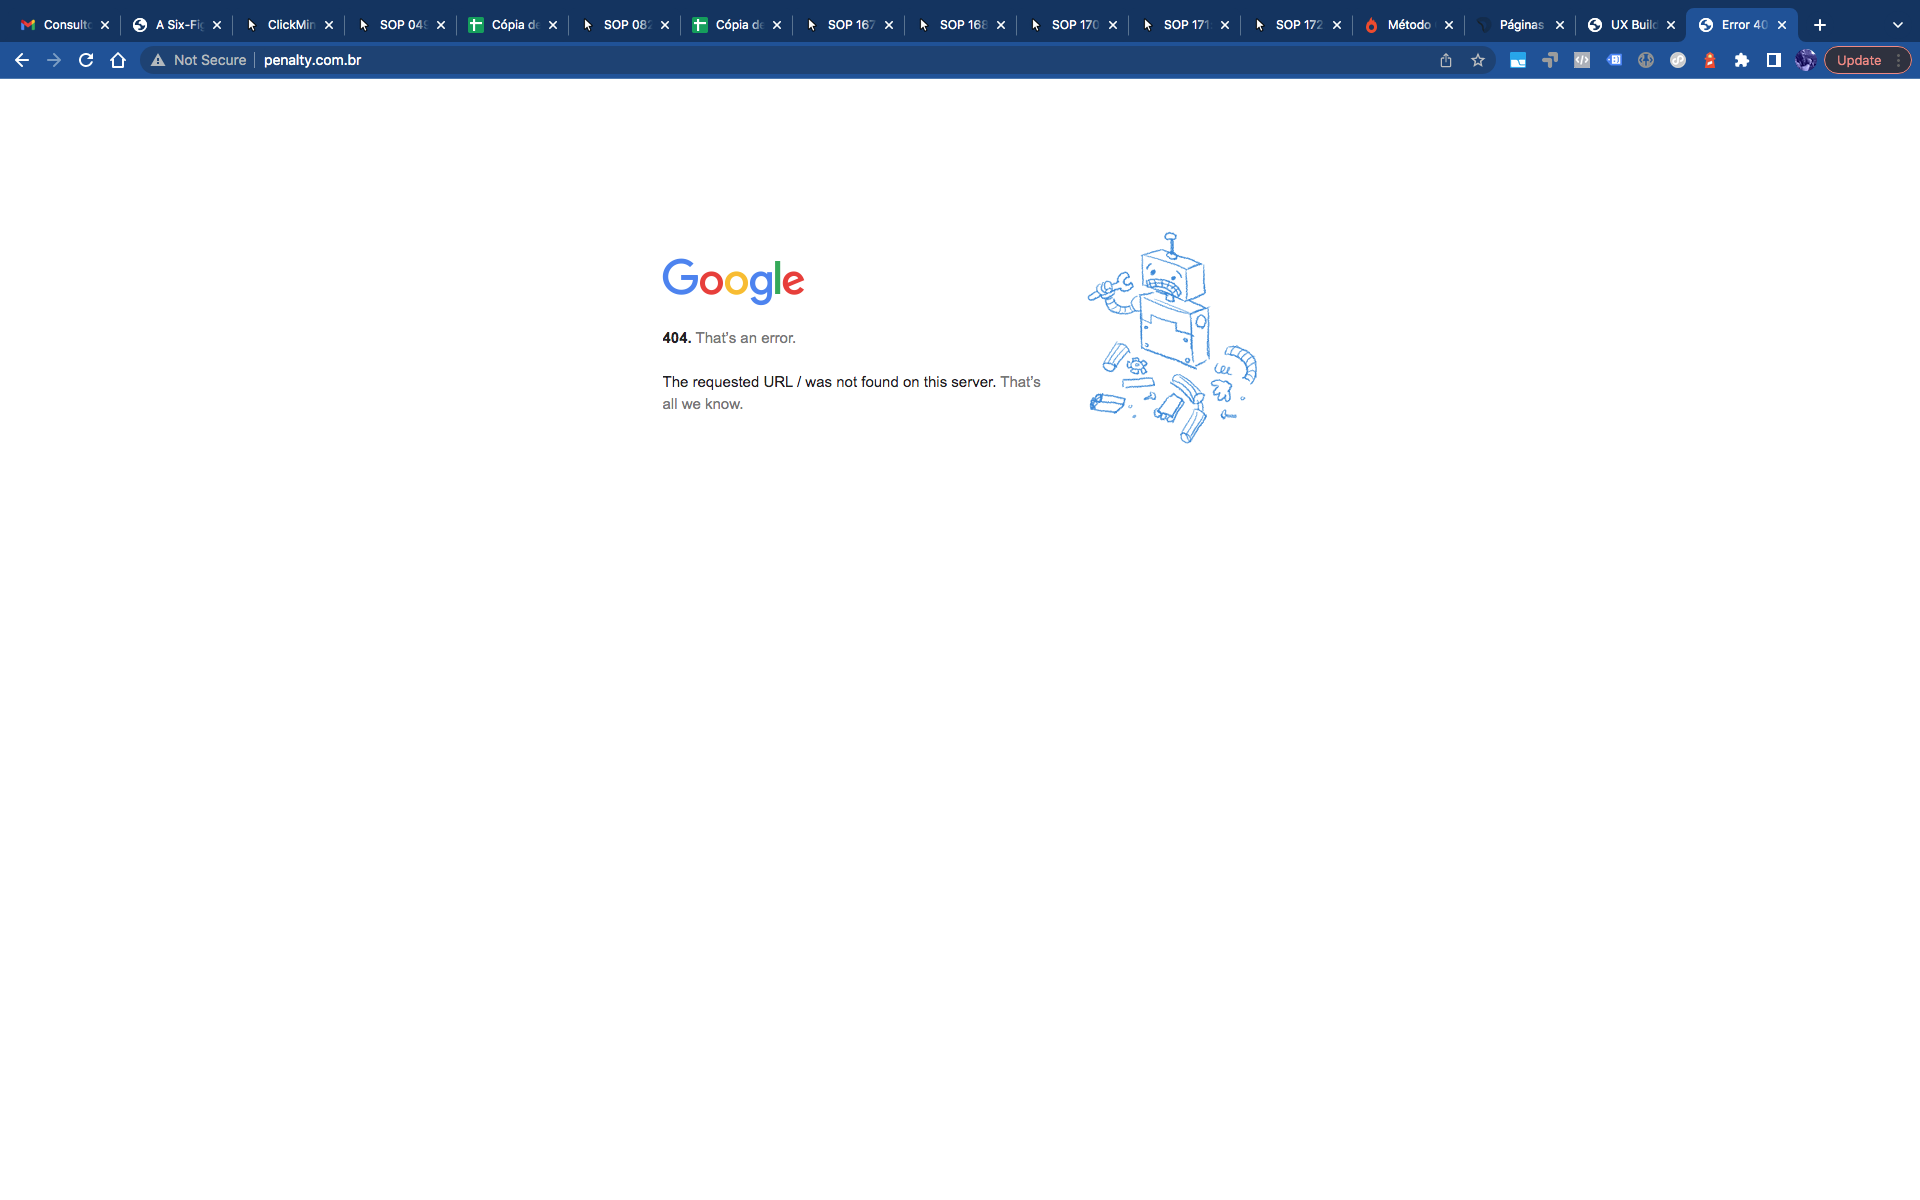
Task: Close the Consult Gmail tab
Action: (105, 25)
